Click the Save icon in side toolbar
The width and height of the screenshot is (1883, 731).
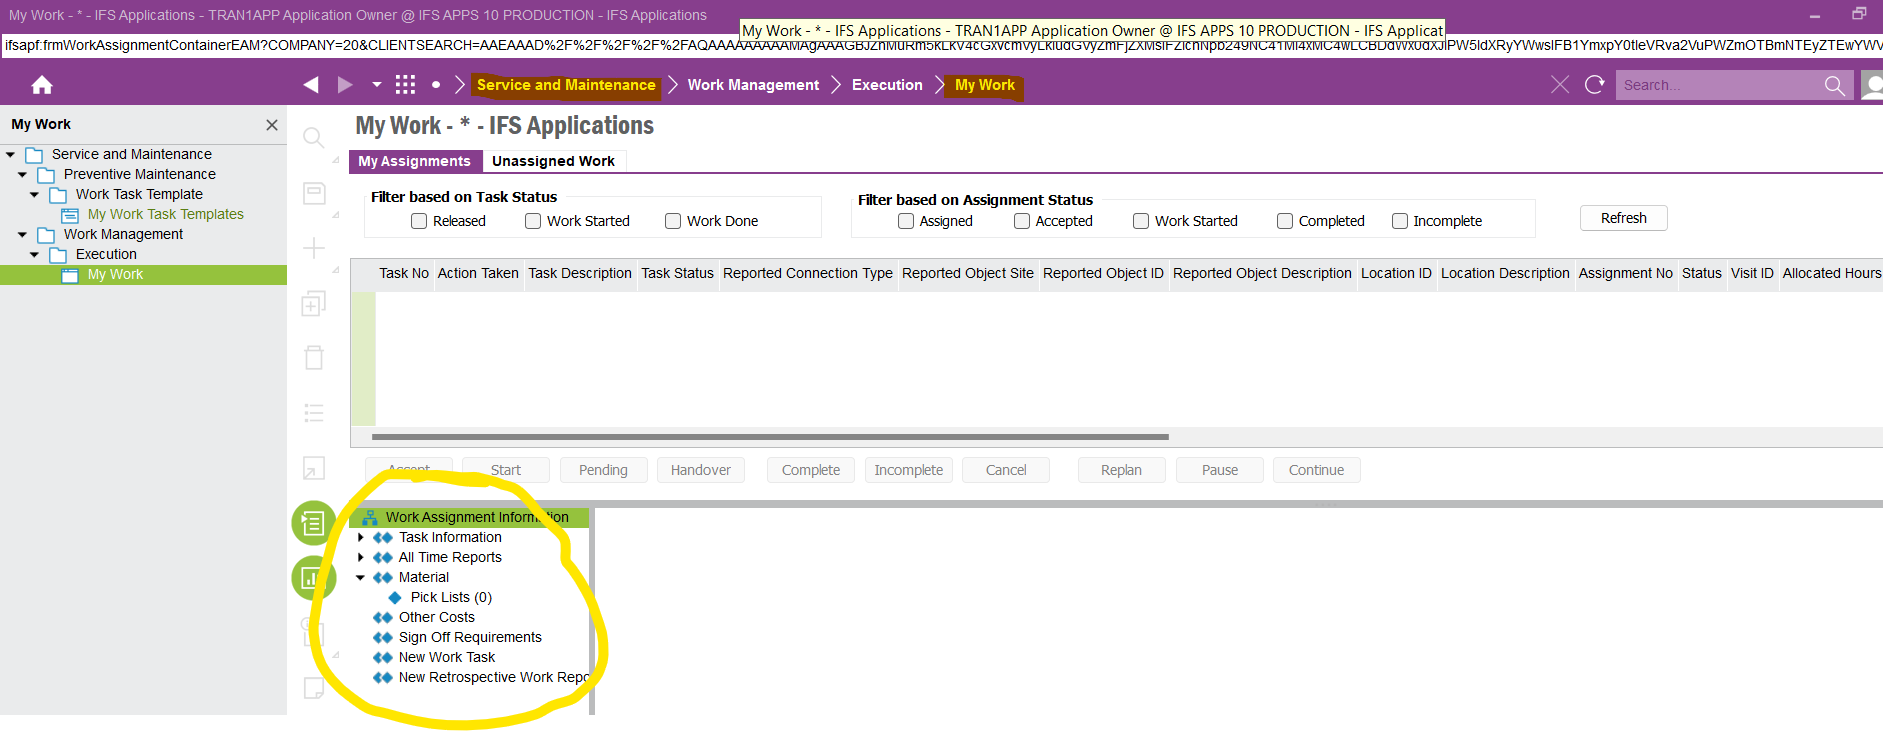(314, 193)
